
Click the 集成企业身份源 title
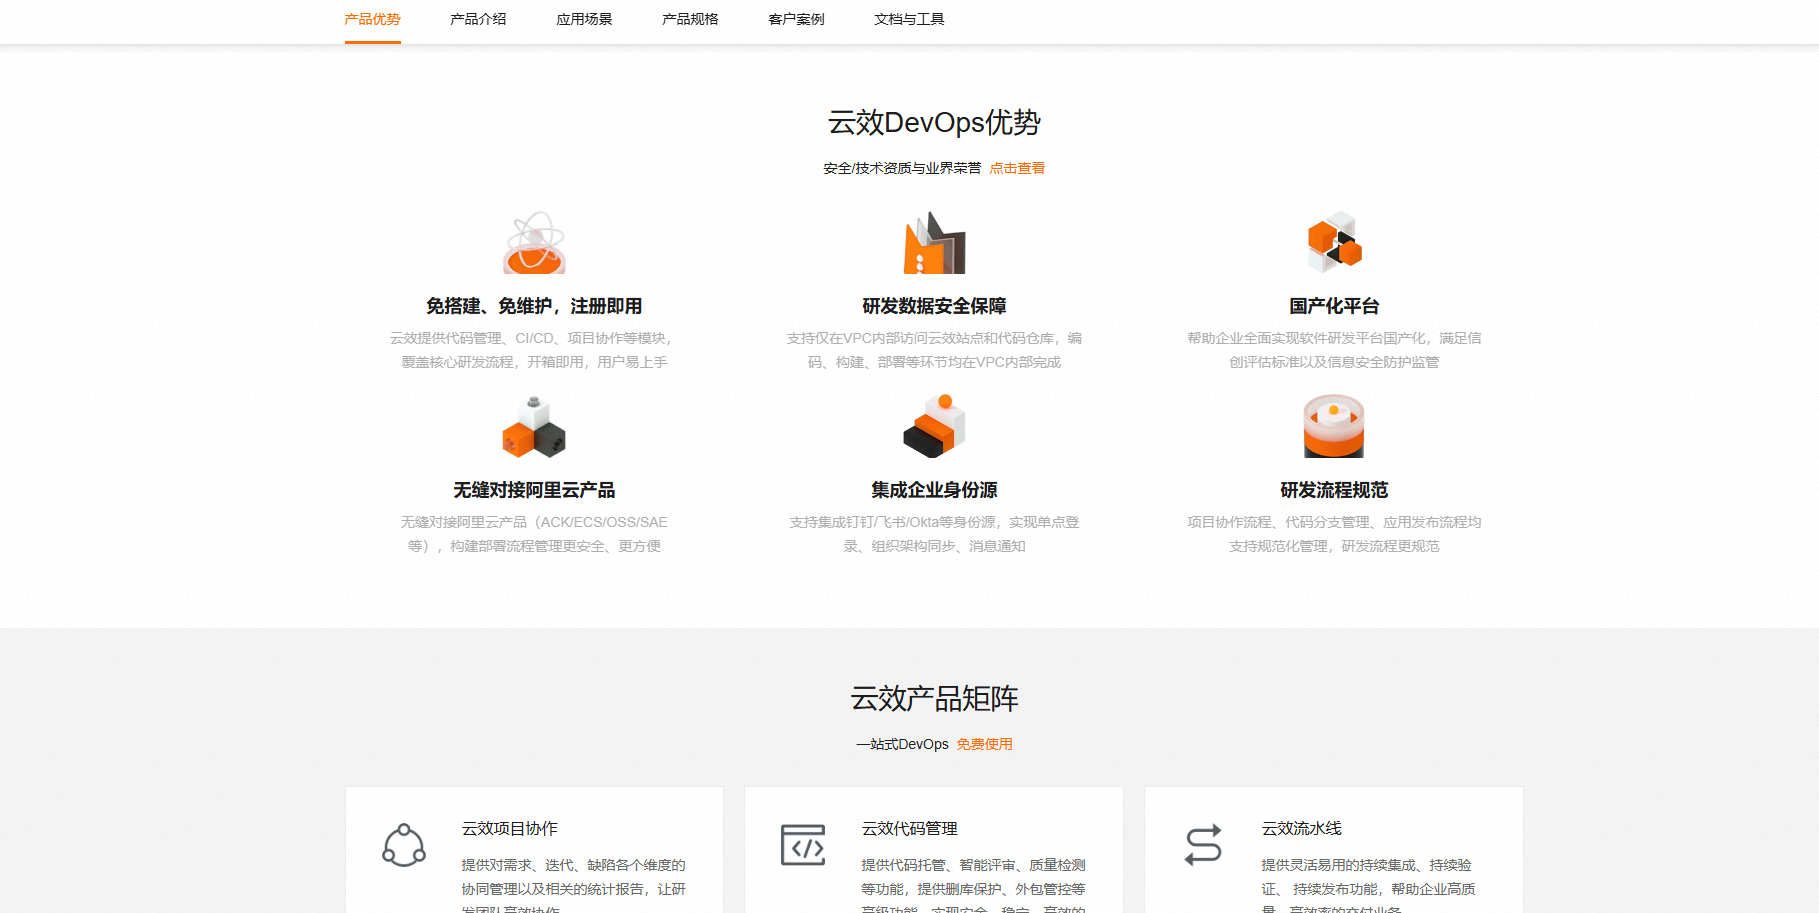(934, 490)
